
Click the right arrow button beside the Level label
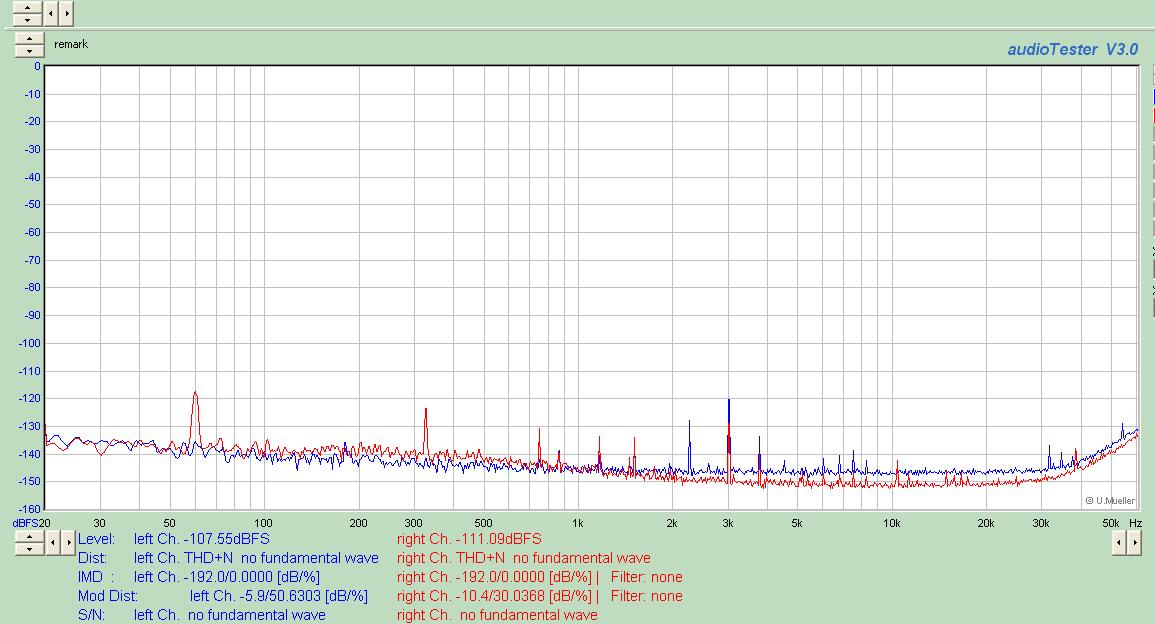pyautogui.click(x=69, y=543)
